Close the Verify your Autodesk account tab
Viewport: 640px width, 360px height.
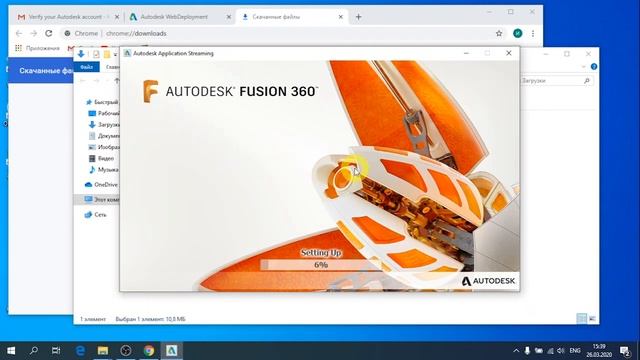[x=117, y=17]
